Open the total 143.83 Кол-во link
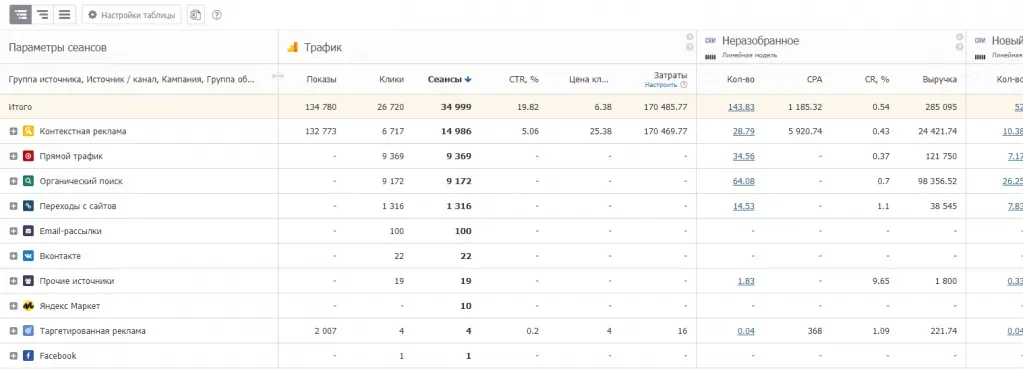 coord(741,107)
